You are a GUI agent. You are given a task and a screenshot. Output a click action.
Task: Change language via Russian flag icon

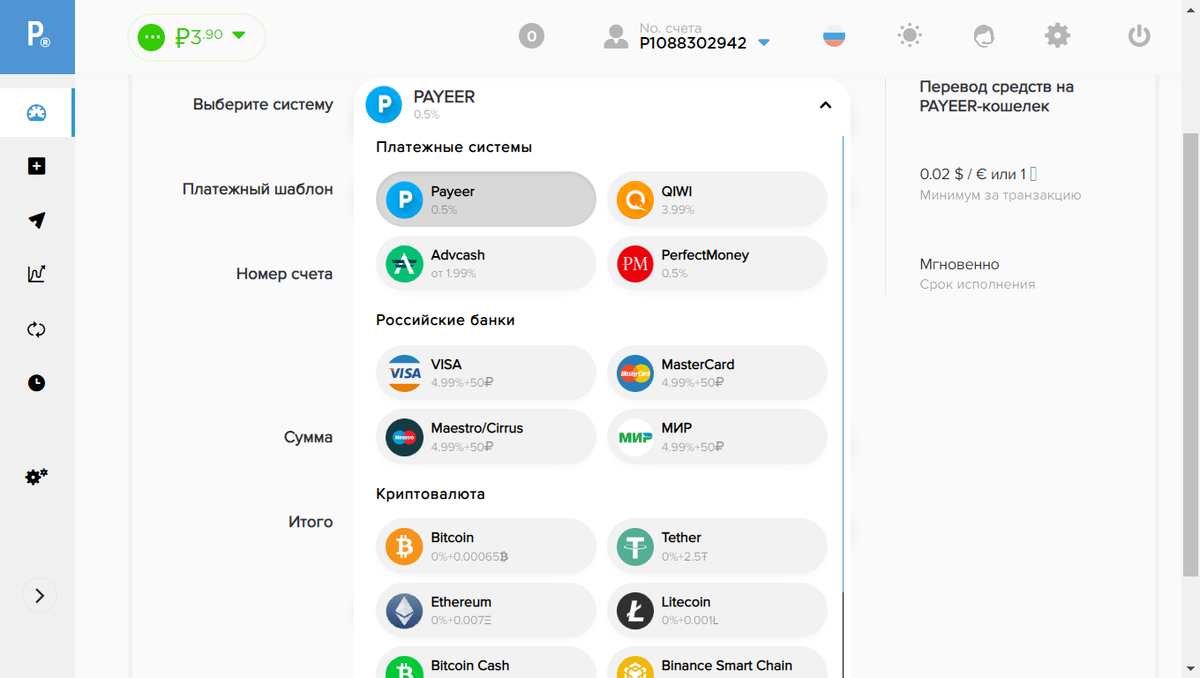point(834,37)
